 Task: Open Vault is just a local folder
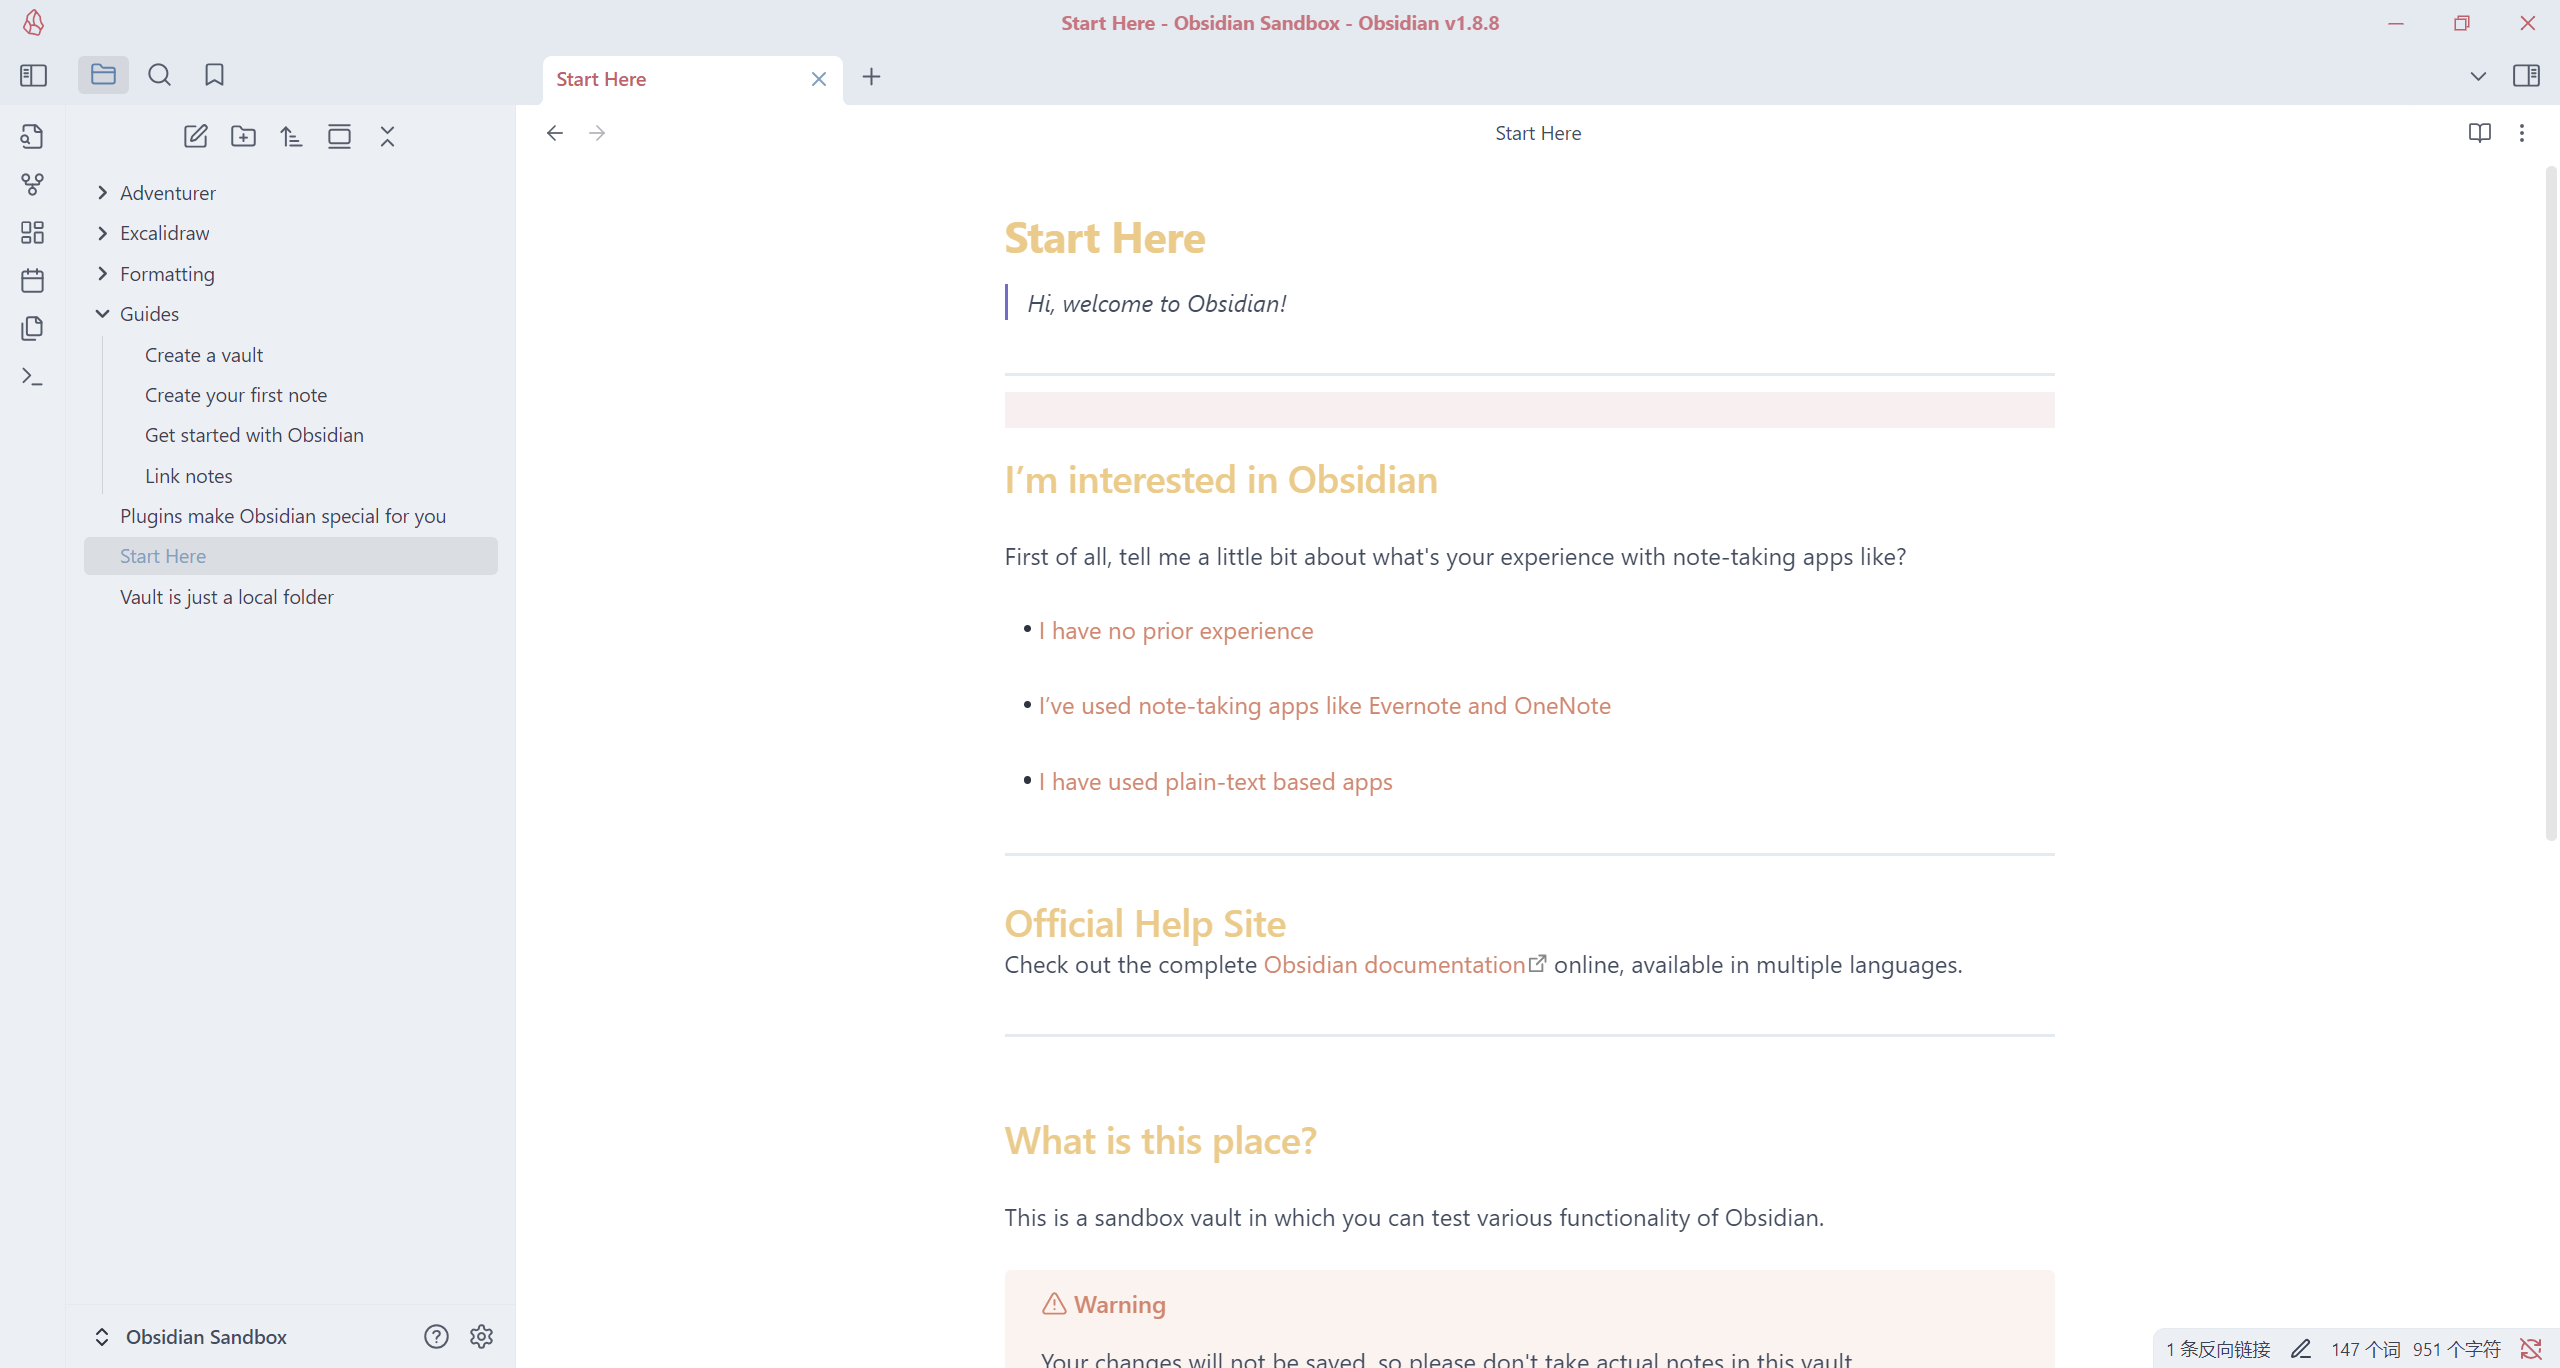coord(227,597)
